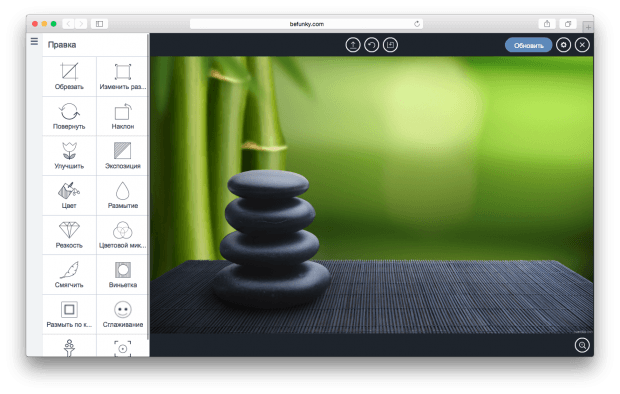This screenshot has height=394, width=620.
Task: Select the Цвет color tool
Action: (x=69, y=195)
